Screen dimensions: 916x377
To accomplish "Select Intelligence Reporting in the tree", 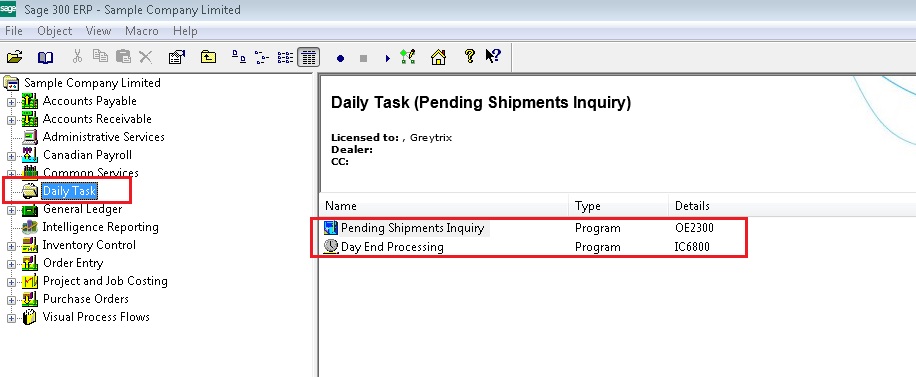I will tap(100, 227).
